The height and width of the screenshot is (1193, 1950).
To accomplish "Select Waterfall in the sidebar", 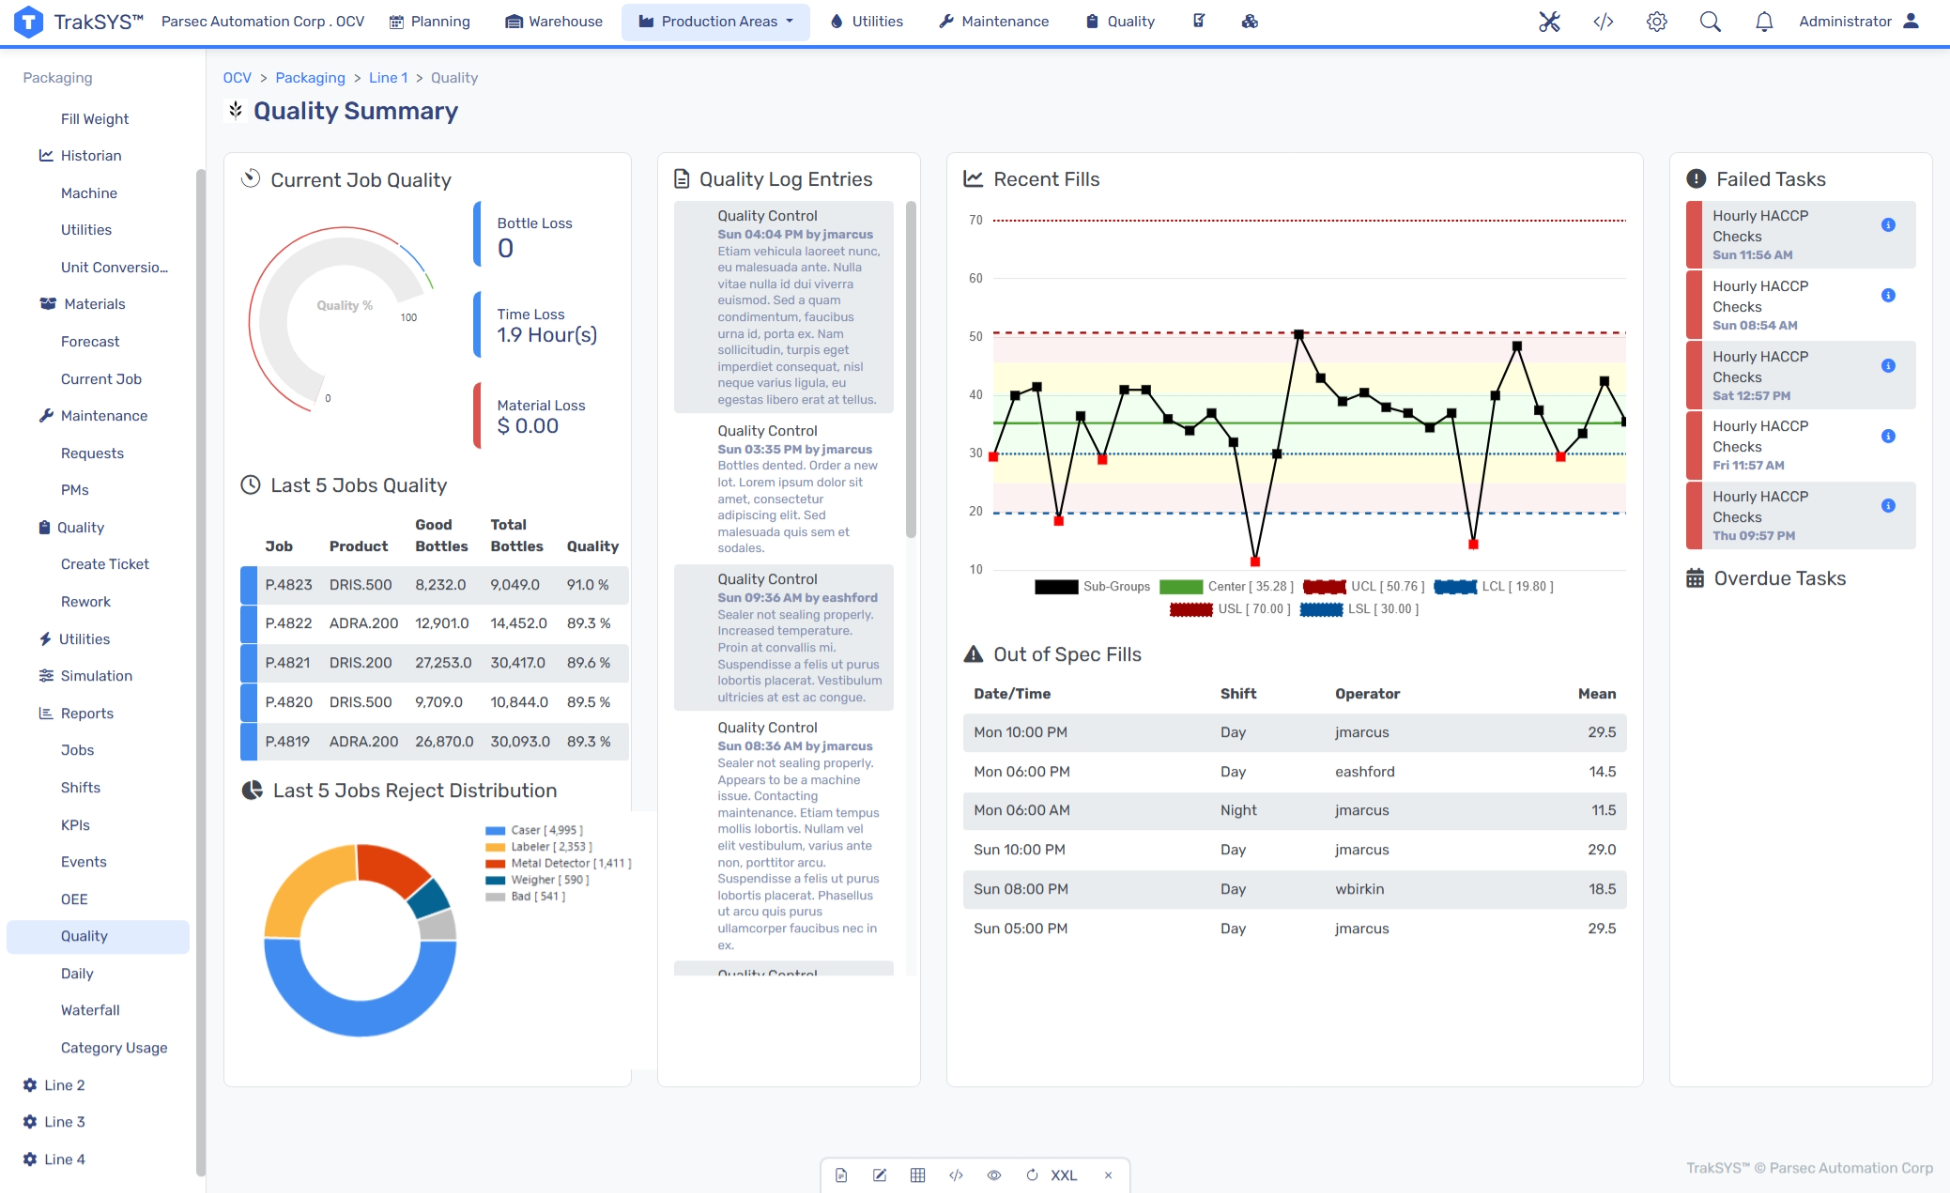I will tap(90, 1010).
